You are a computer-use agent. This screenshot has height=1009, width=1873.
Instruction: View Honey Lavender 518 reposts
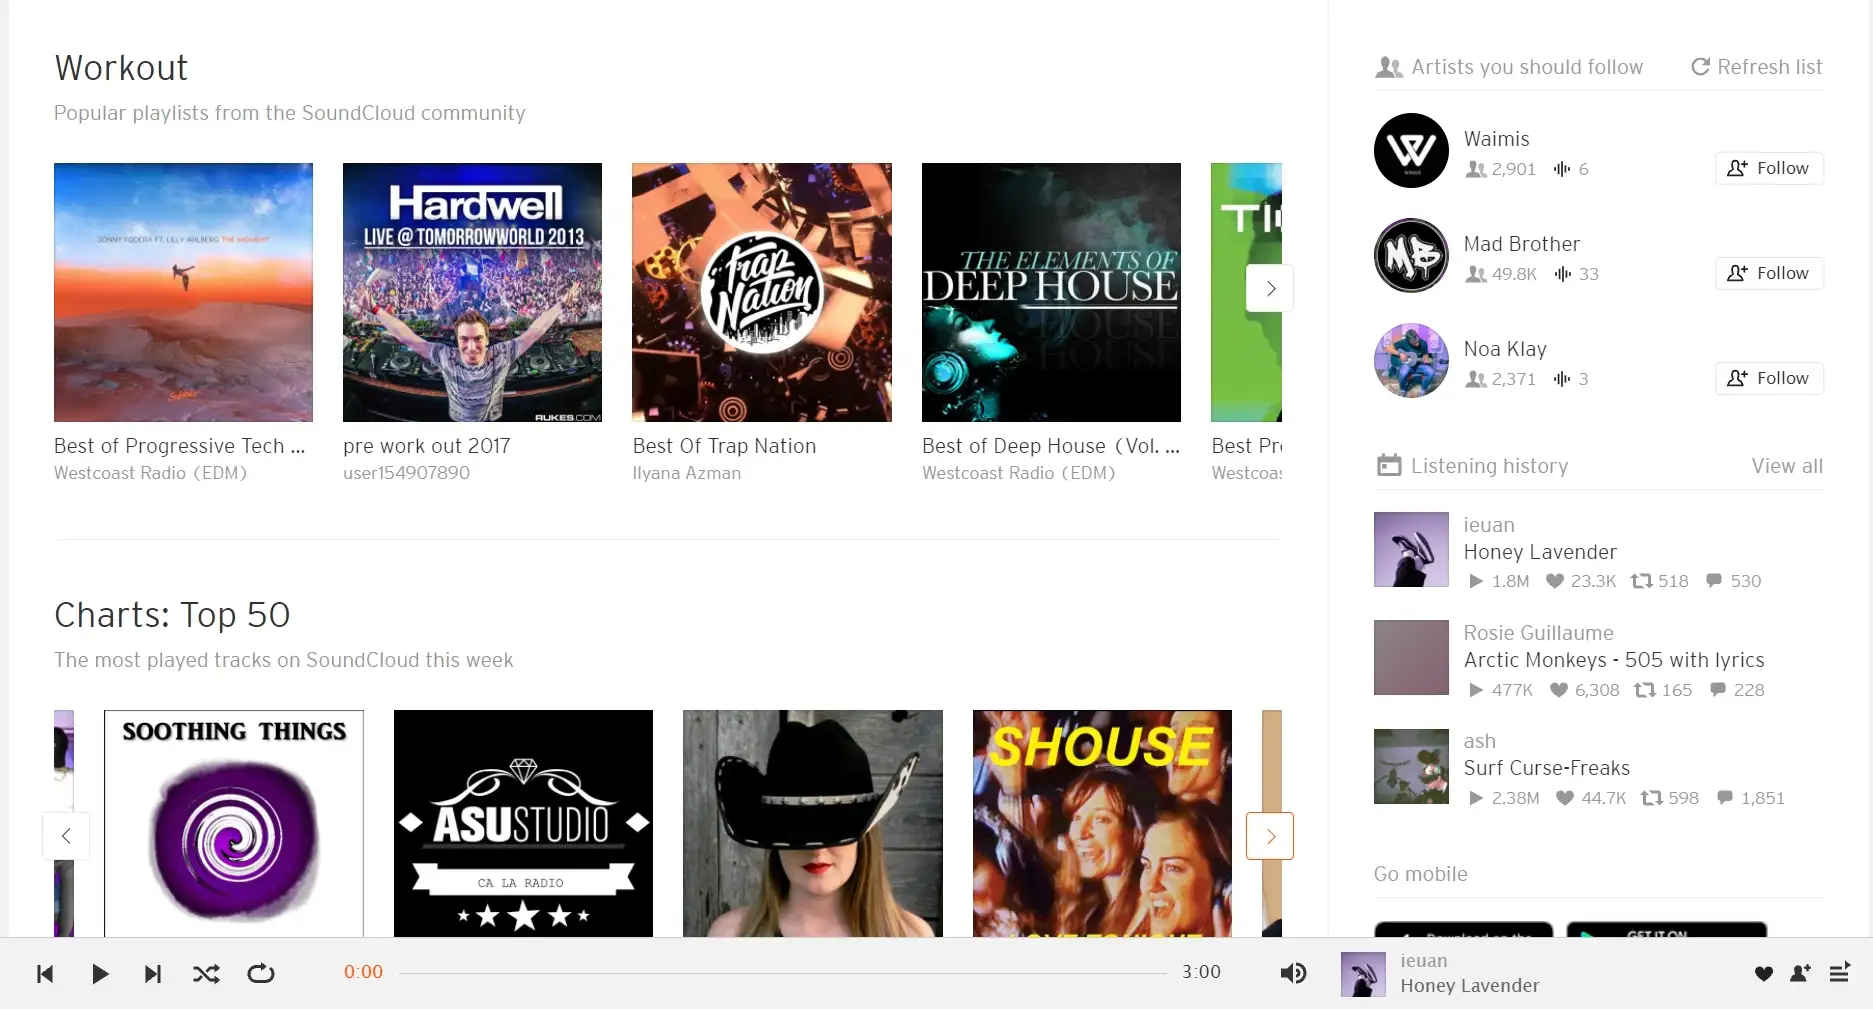coord(1660,581)
